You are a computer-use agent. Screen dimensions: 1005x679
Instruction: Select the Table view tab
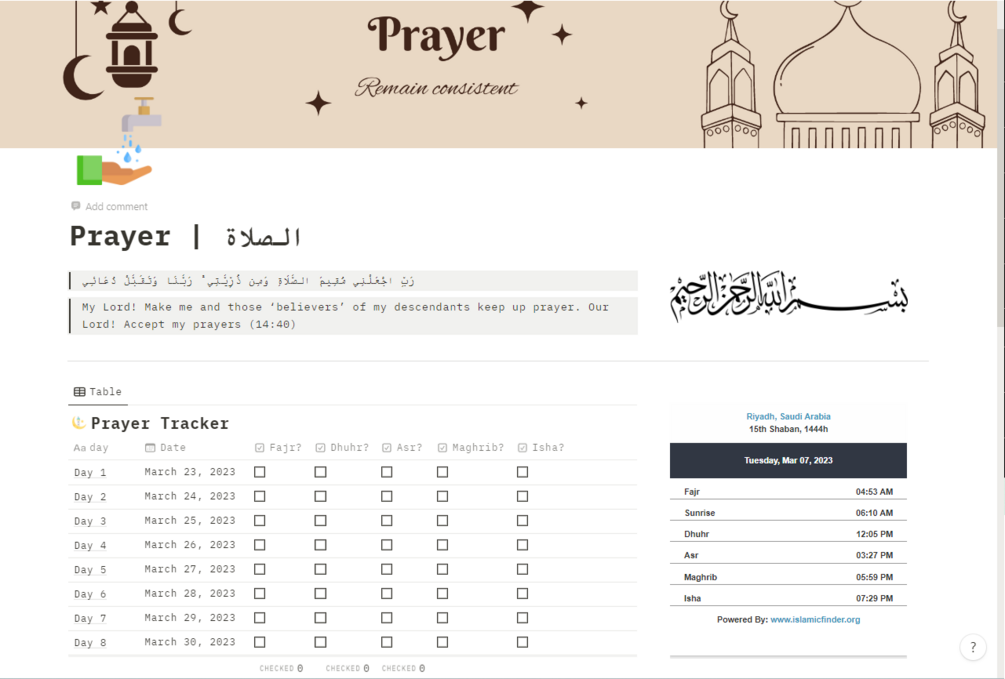(x=98, y=392)
